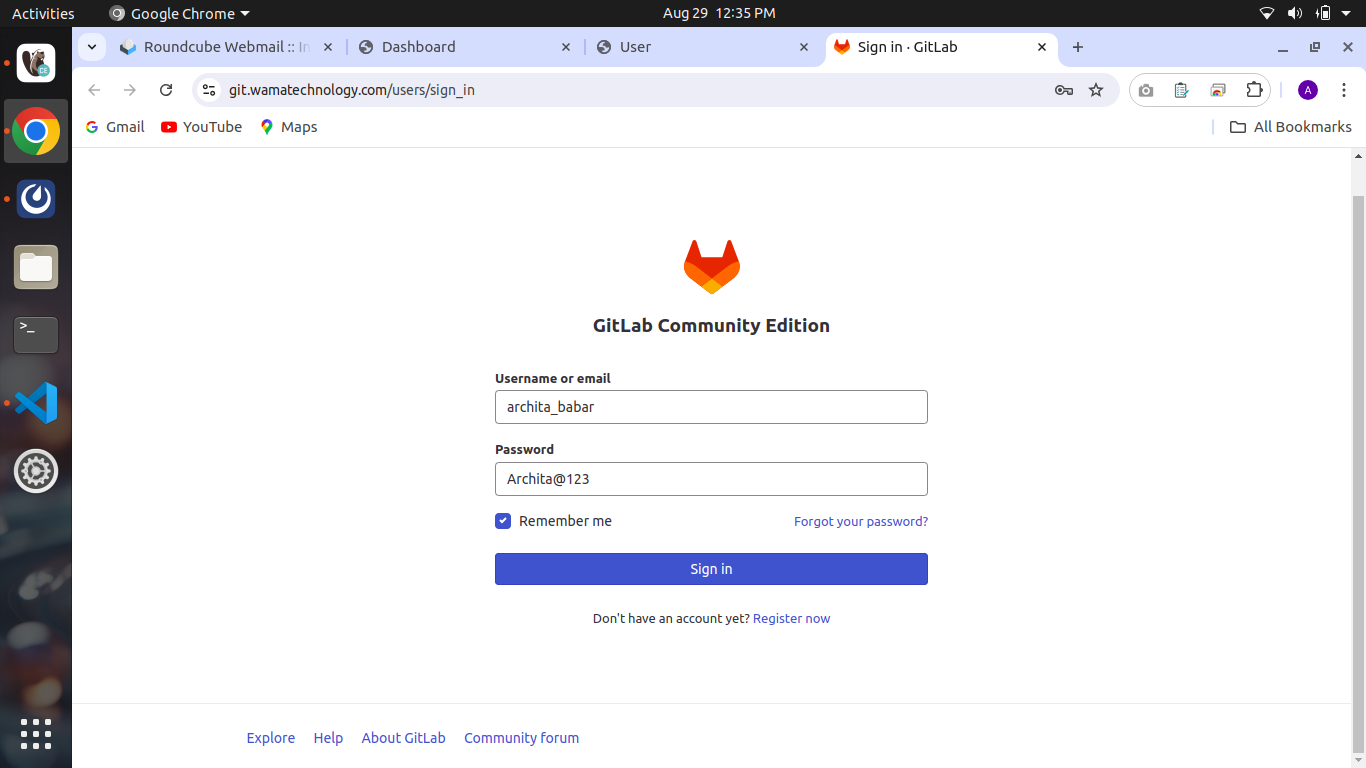
Task: Open the Chrome profile avatar A
Action: (1308, 90)
